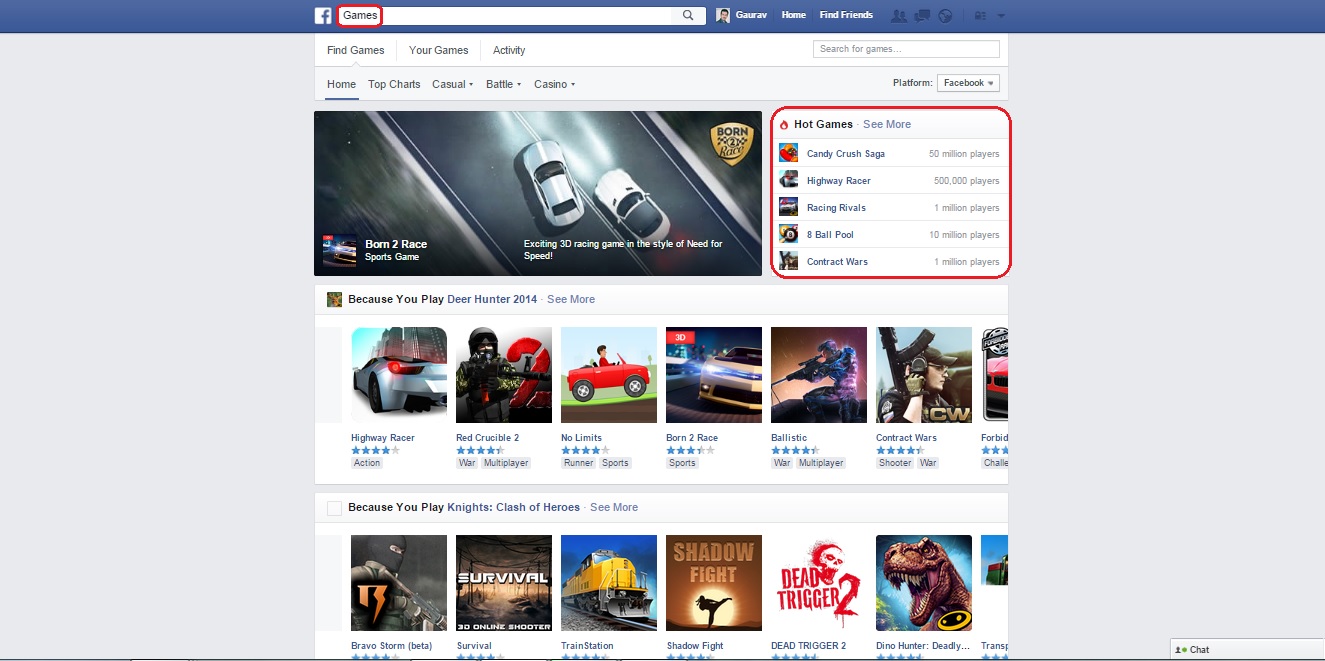Open the Shadow Fight game thumbnail
Viewport: 1325px width, 661px height.
714,583
